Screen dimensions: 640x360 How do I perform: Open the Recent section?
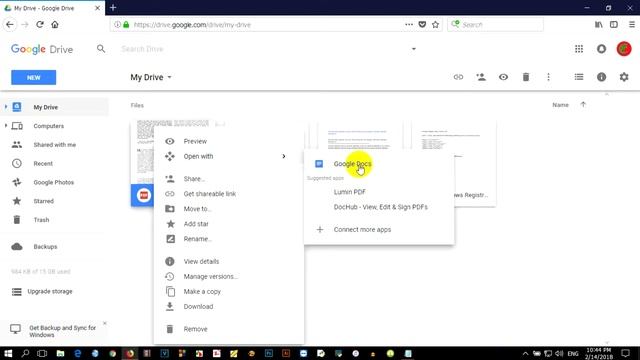click(x=43, y=164)
